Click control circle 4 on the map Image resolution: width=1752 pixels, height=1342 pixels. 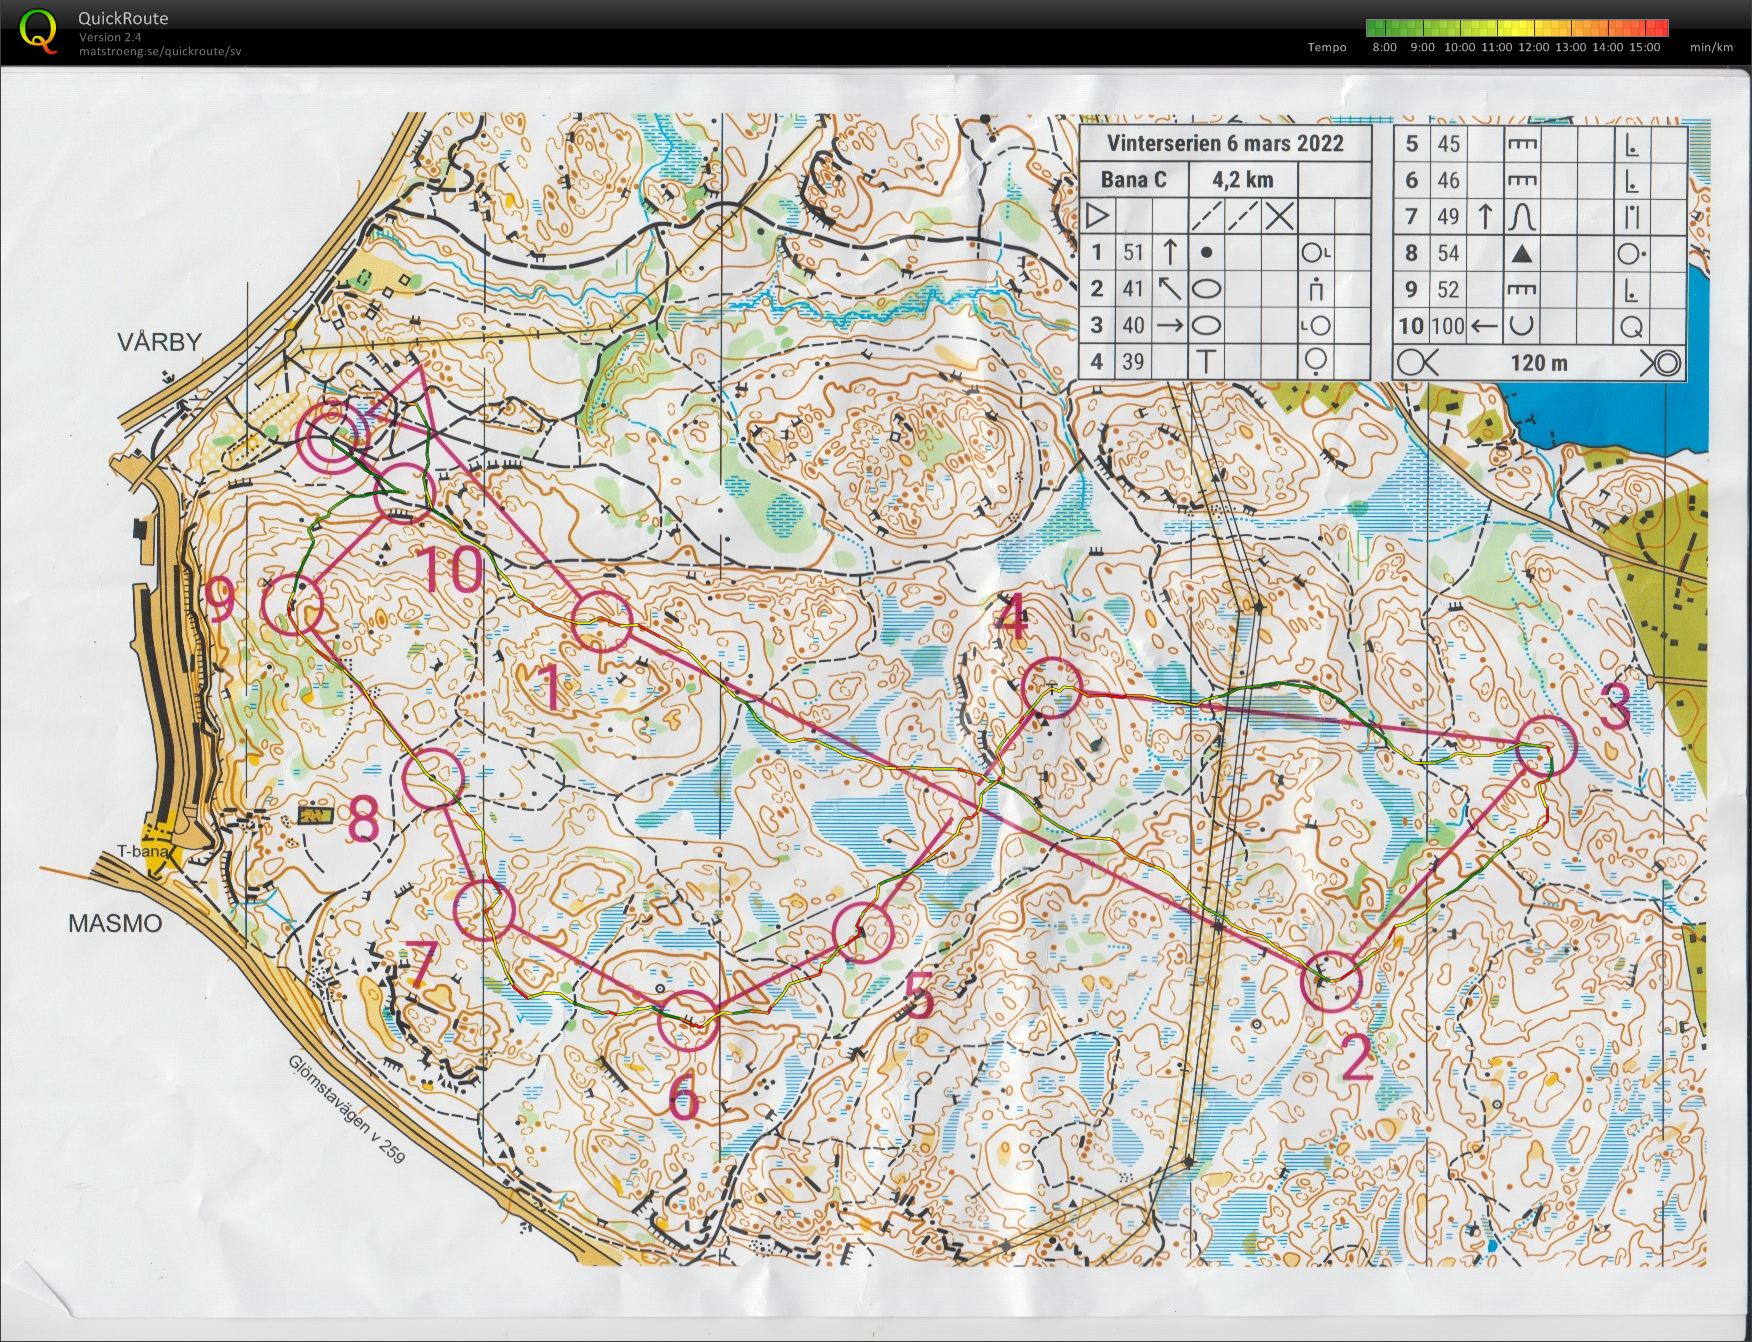click(x=1053, y=687)
